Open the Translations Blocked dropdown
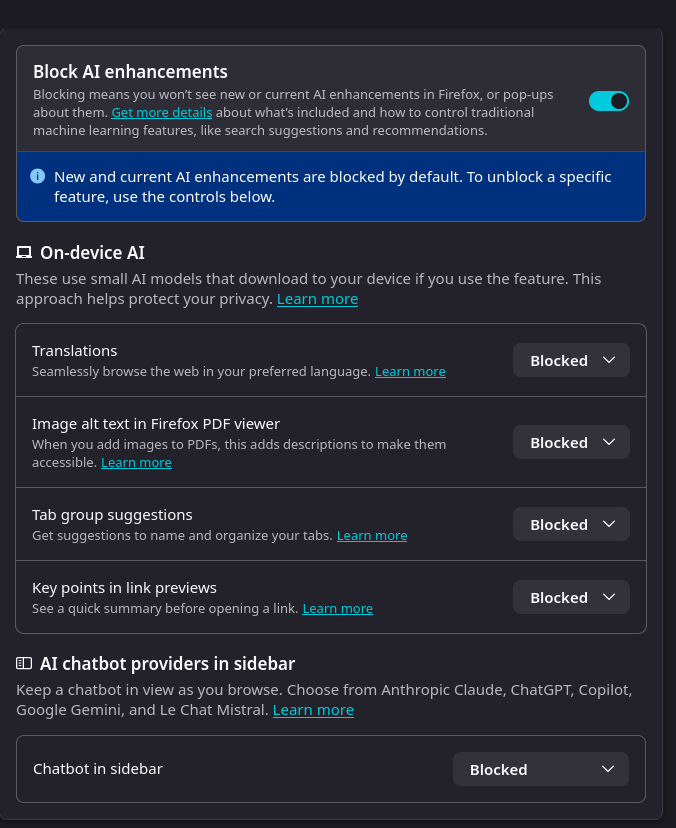The height and width of the screenshot is (828, 676). [x=571, y=361]
